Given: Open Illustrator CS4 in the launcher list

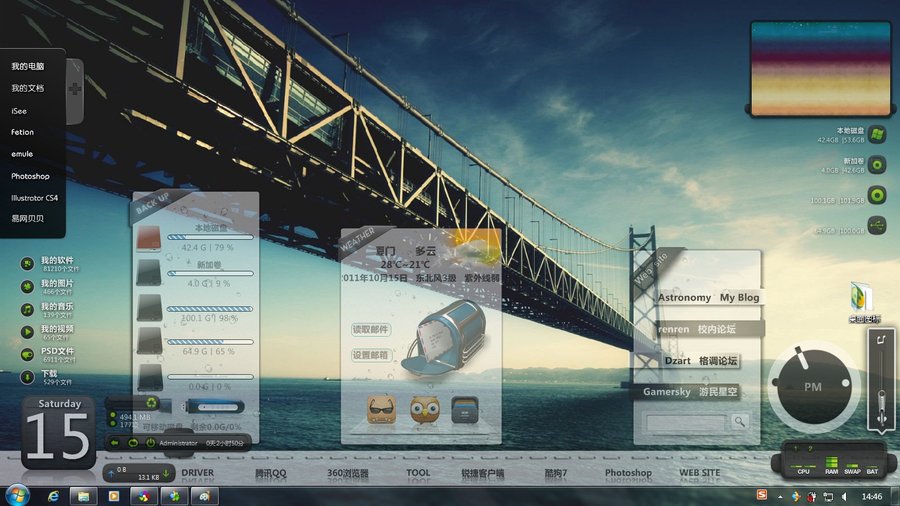Looking at the screenshot, I should (34, 198).
